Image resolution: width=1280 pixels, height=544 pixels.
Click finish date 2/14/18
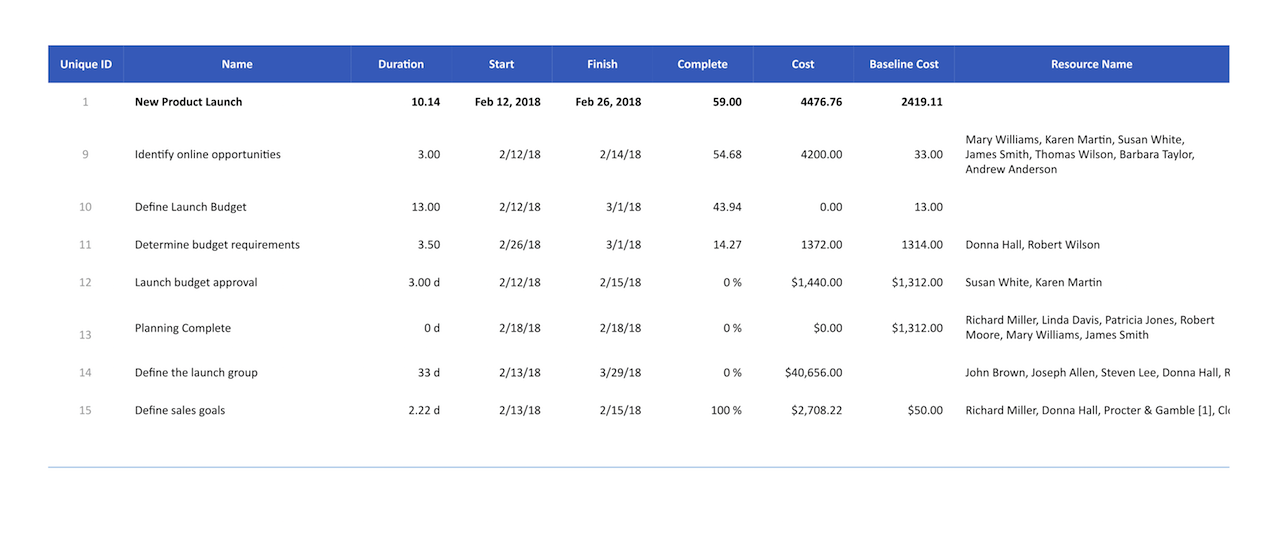[x=621, y=155]
